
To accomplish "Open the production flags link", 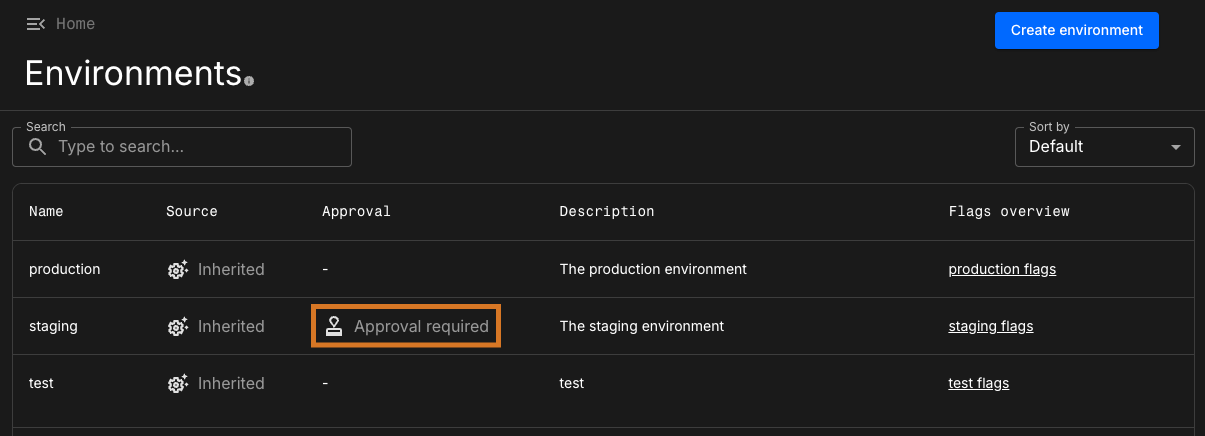I will click(x=1002, y=269).
